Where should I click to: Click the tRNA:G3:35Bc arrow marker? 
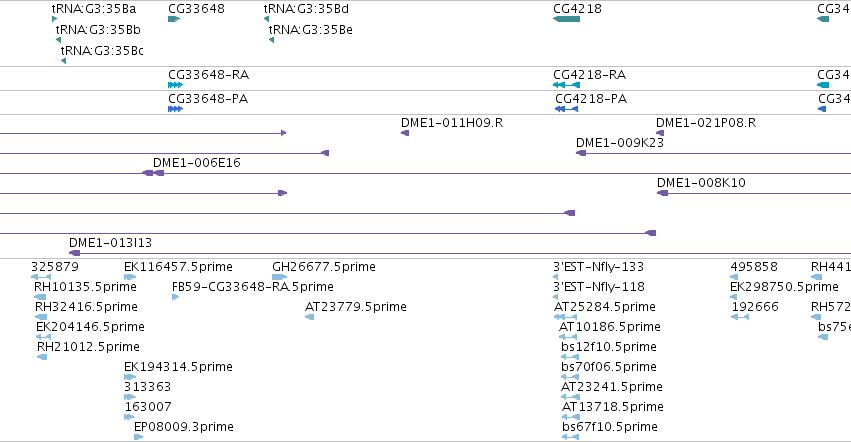point(63,61)
